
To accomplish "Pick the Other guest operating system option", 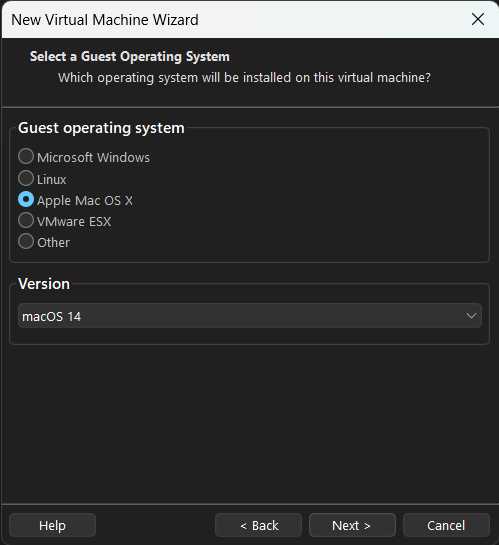I will tap(26, 241).
